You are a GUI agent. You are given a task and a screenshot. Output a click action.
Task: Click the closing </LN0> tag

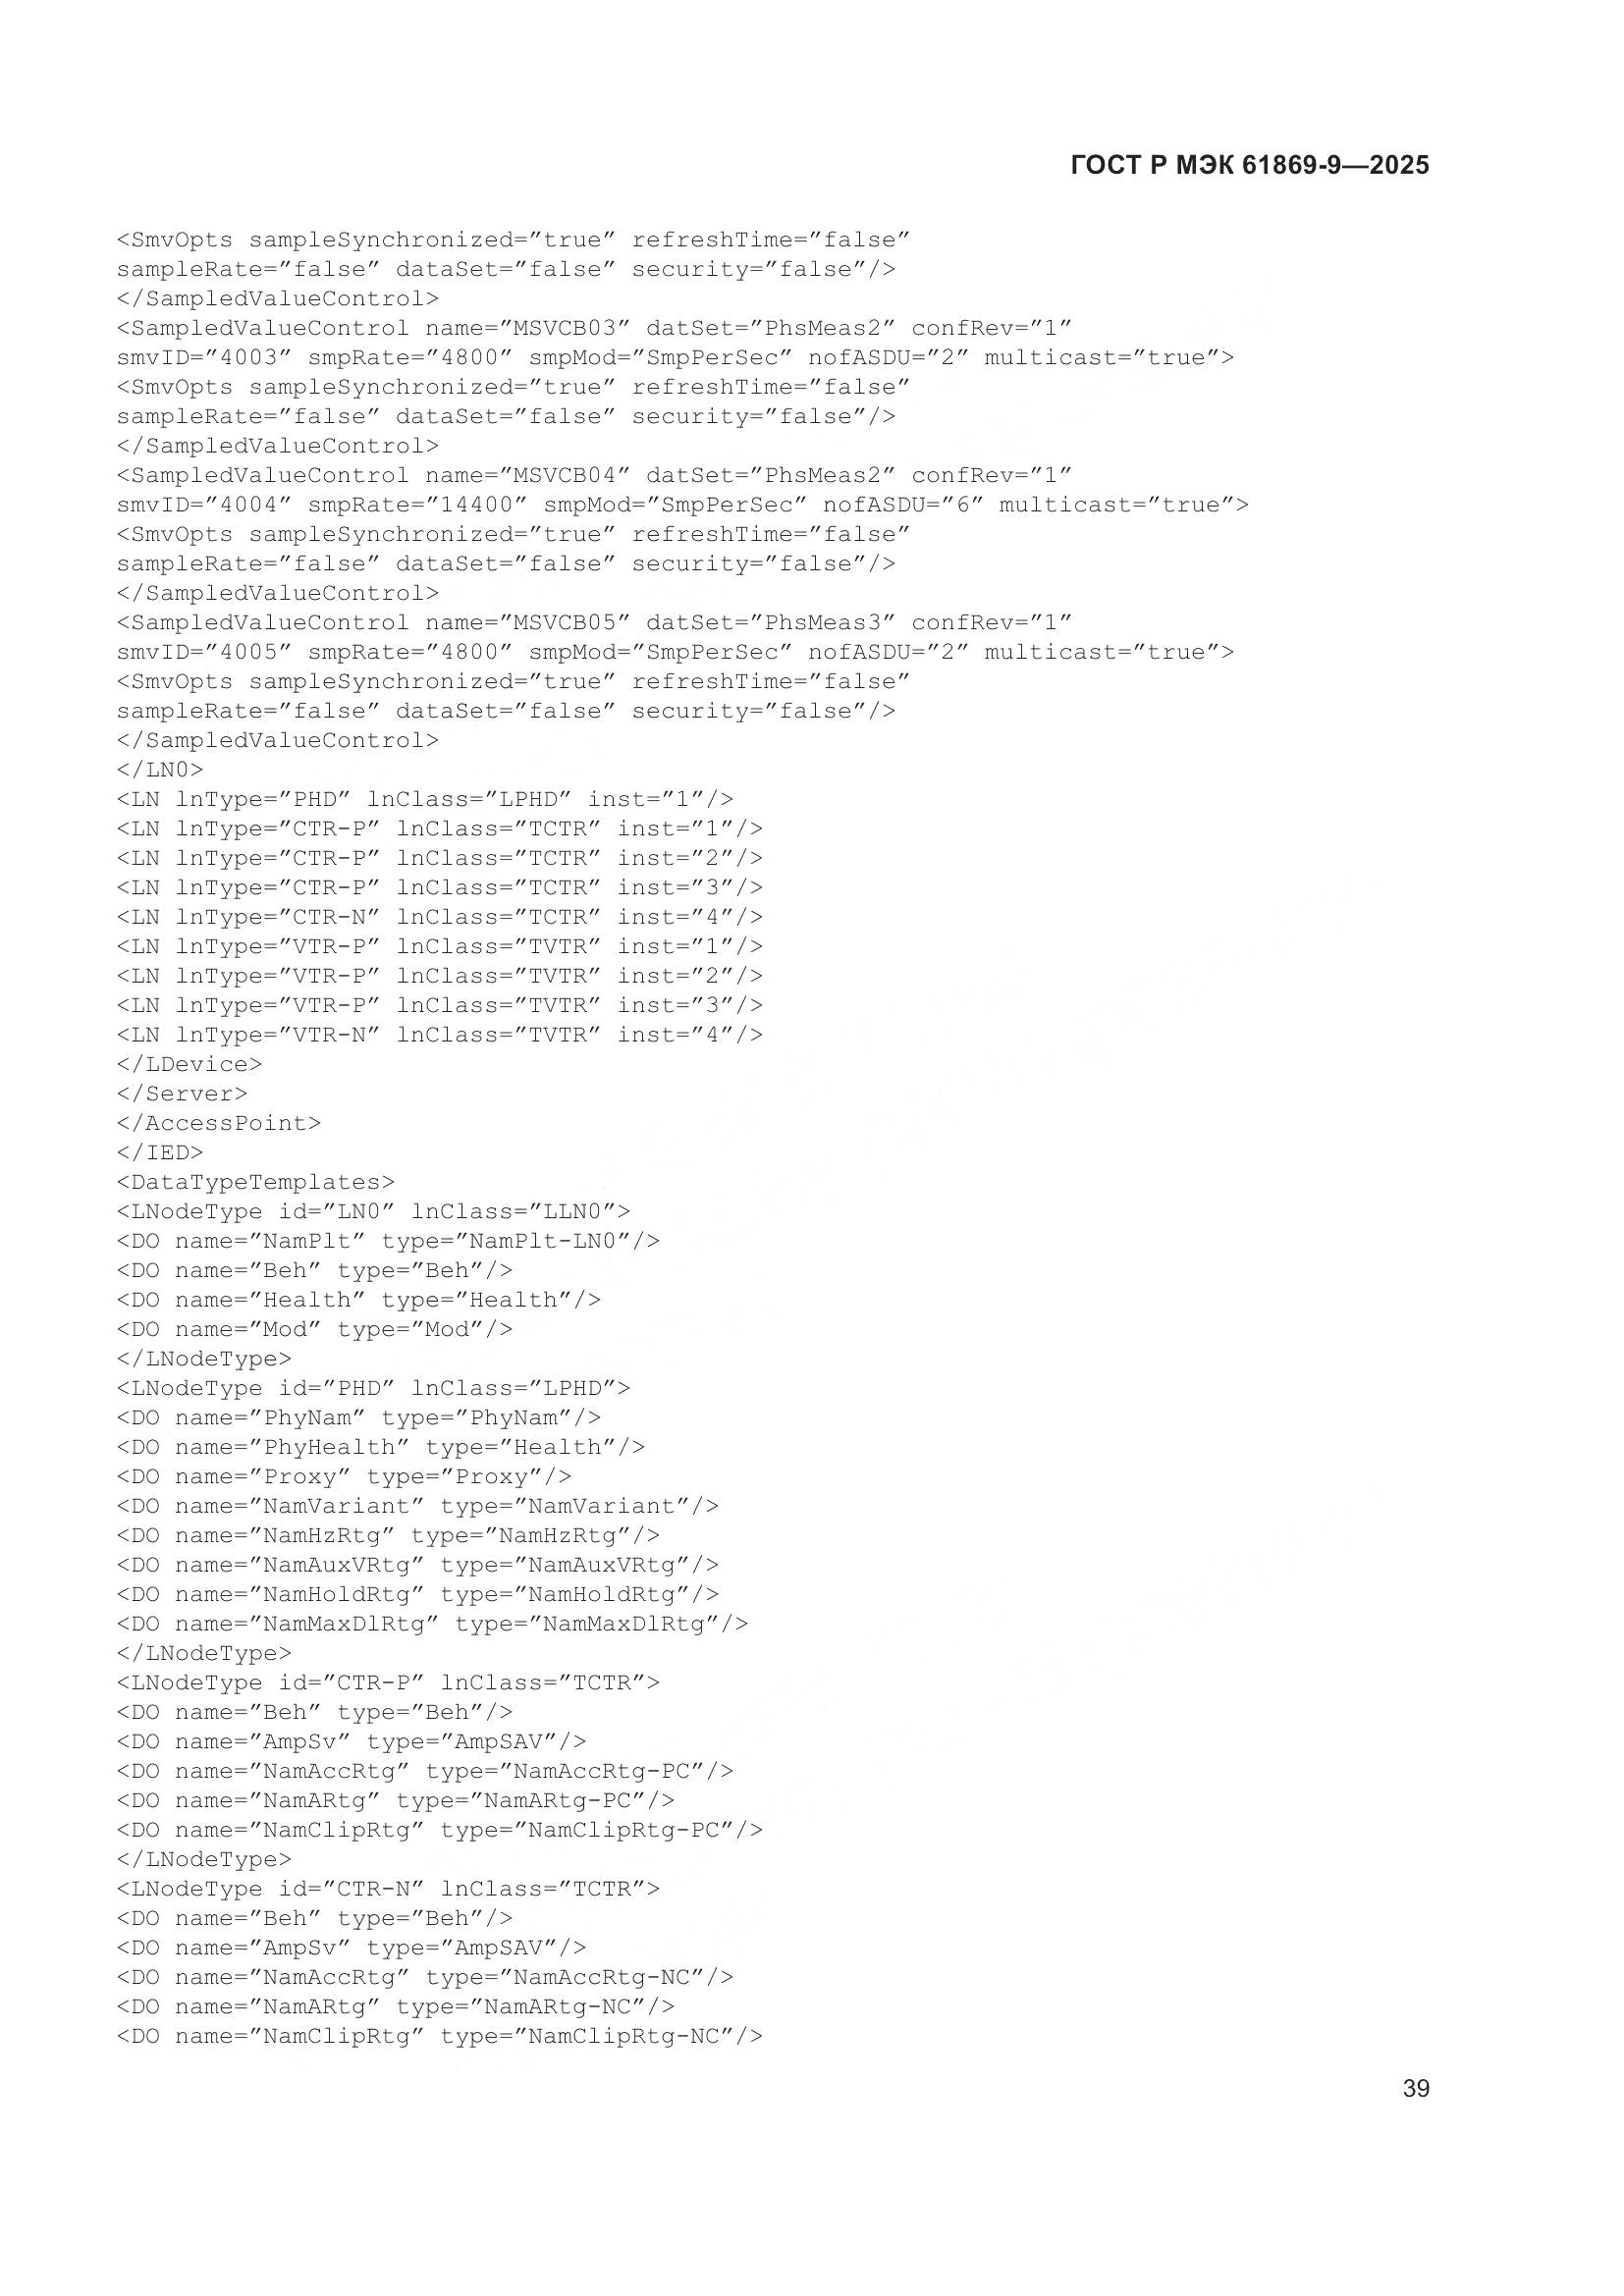160,769
